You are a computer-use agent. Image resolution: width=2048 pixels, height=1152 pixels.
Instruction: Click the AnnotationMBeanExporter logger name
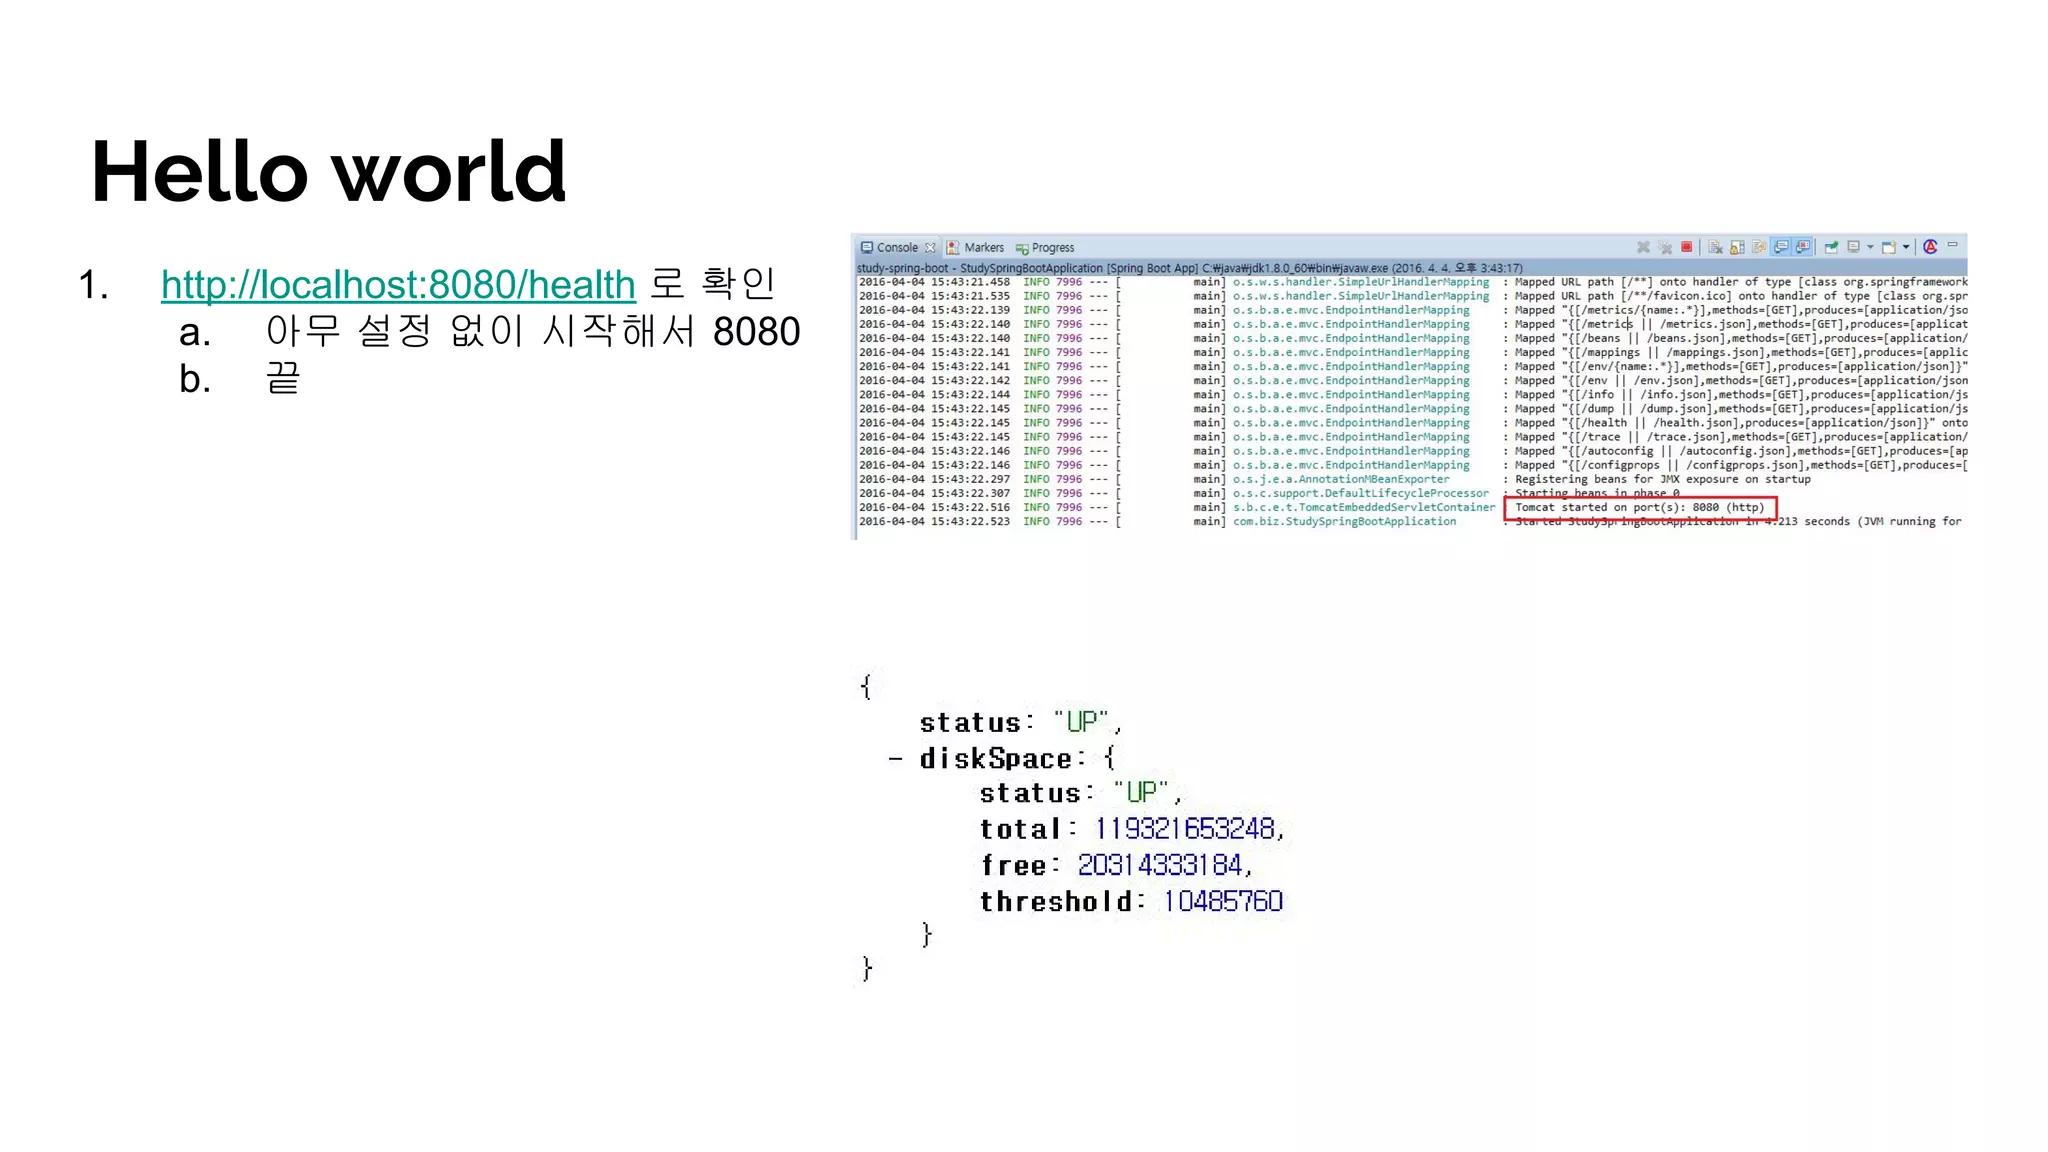click(1341, 480)
